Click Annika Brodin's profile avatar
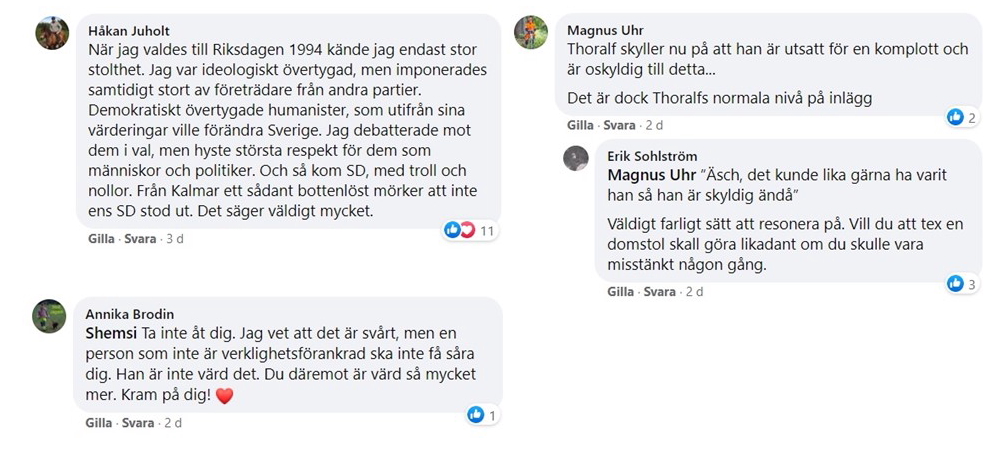The height and width of the screenshot is (476, 1005). point(49,316)
